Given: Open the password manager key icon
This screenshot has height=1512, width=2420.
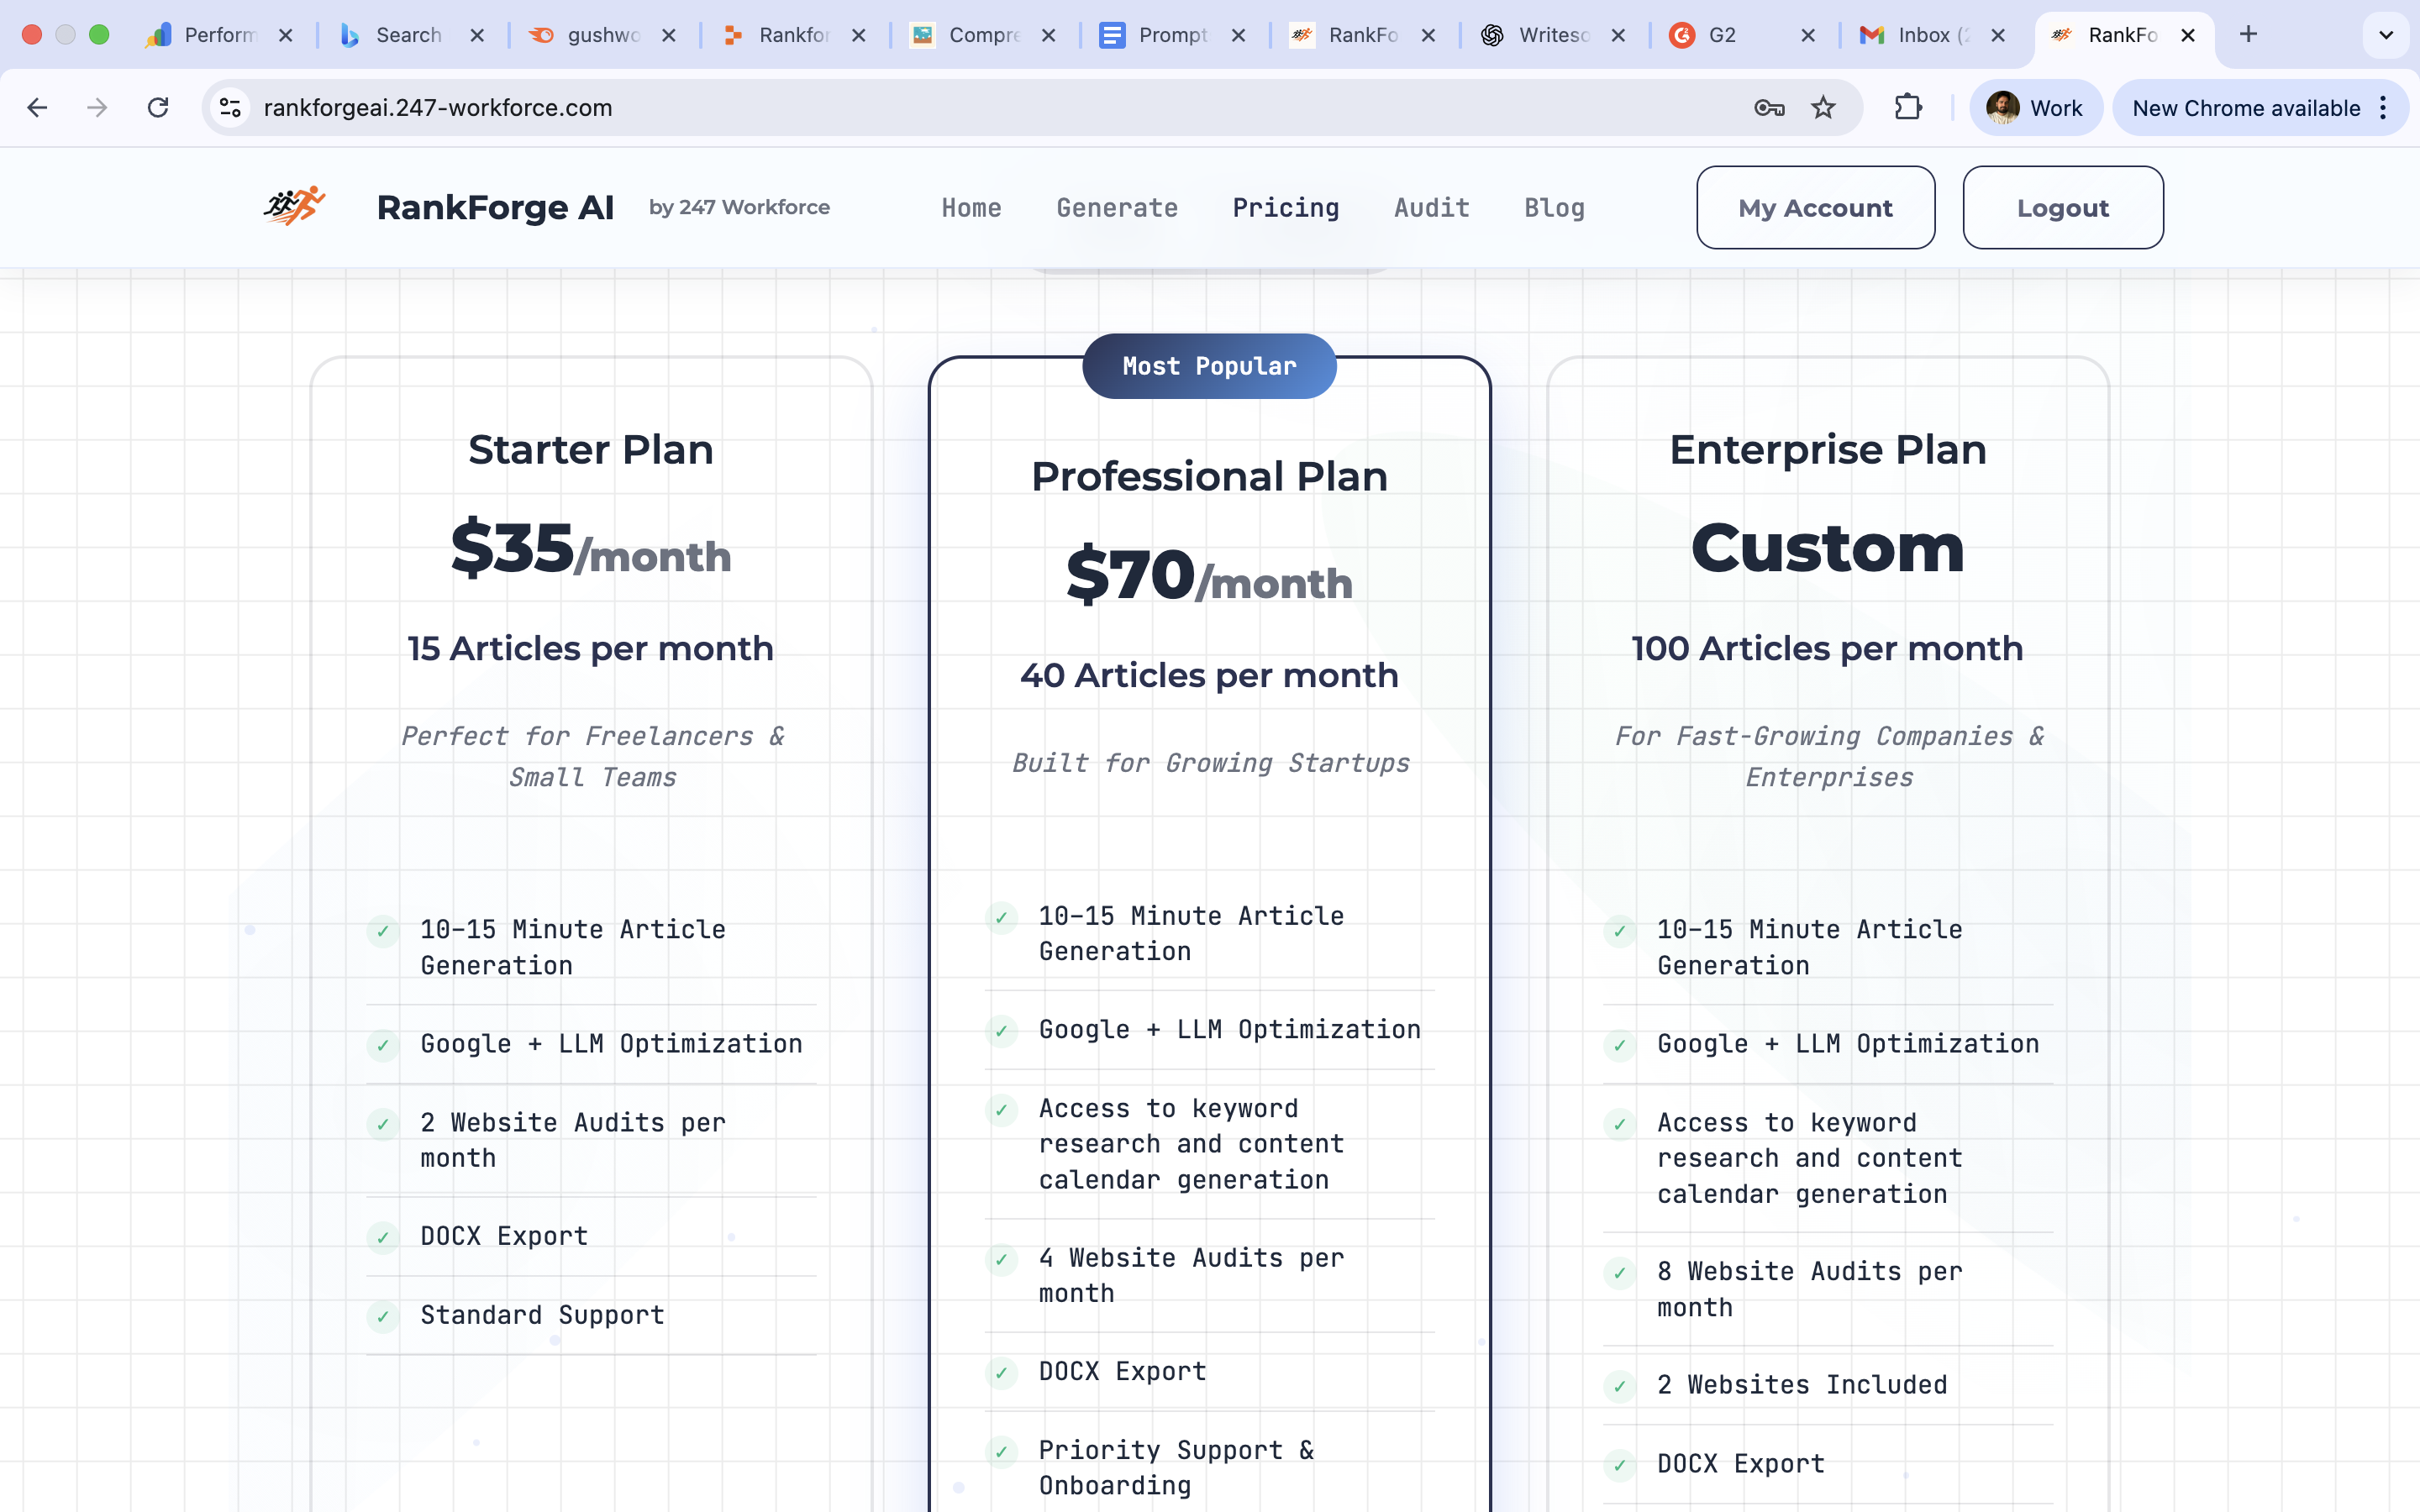Looking at the screenshot, I should (1769, 107).
